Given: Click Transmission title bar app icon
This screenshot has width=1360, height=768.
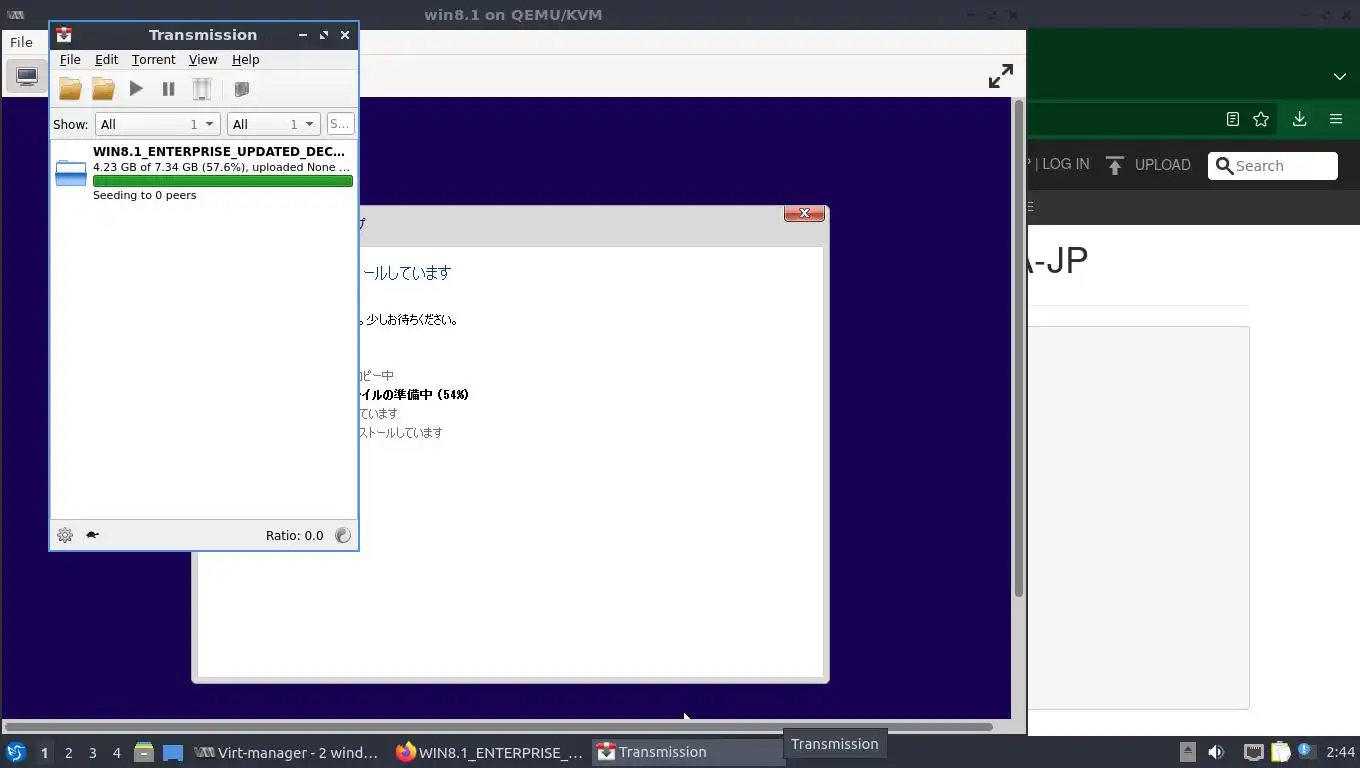Looking at the screenshot, I should (64, 35).
